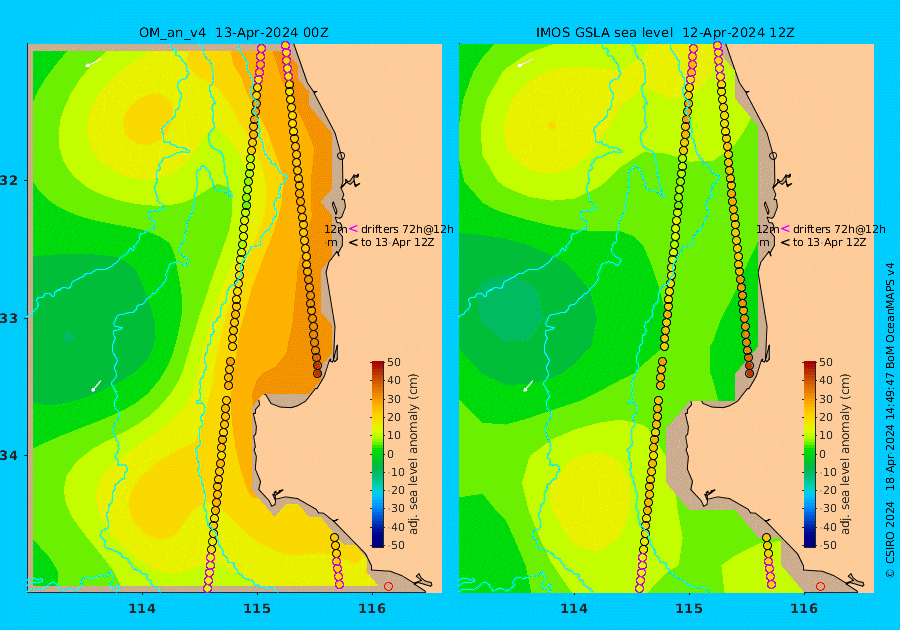This screenshot has width=900, height=630.
Task: Click the 114 longitude label under the left map
Action: (x=142, y=609)
